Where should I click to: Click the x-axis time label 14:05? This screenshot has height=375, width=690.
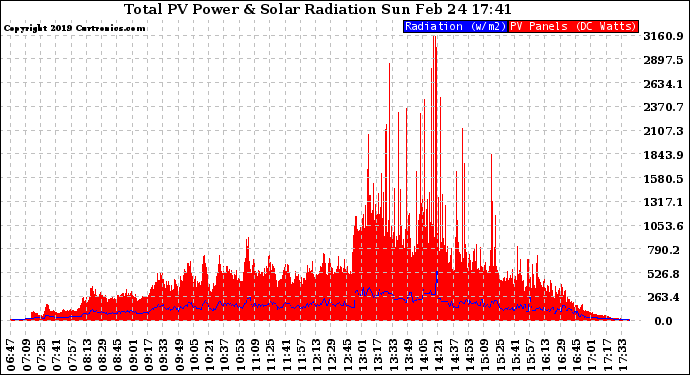[423, 355]
